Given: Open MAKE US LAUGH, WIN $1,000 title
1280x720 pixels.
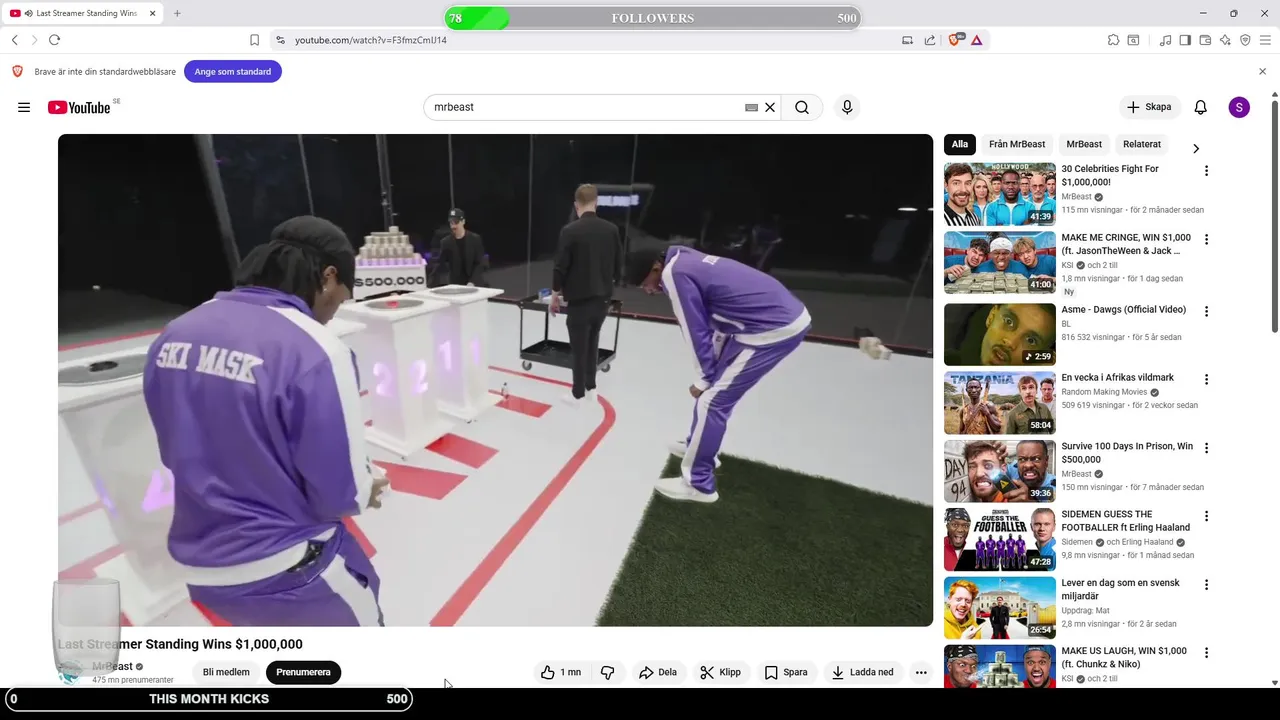Looking at the screenshot, I should coord(1124,657).
